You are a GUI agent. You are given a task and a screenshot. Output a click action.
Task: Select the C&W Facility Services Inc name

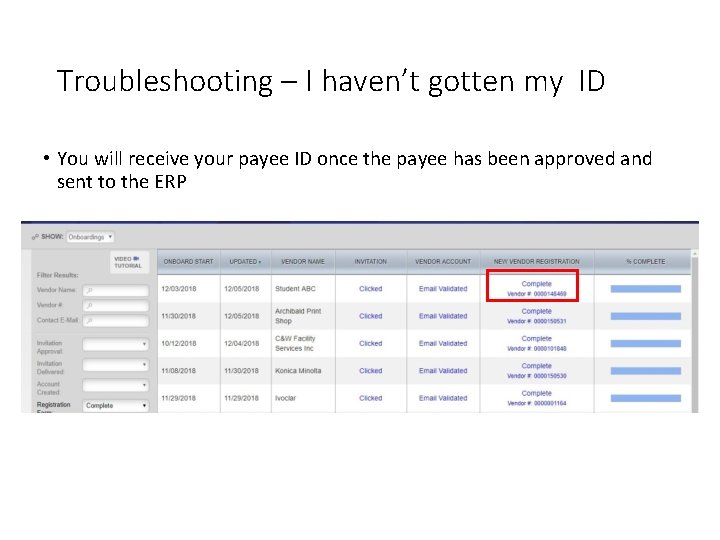295,343
